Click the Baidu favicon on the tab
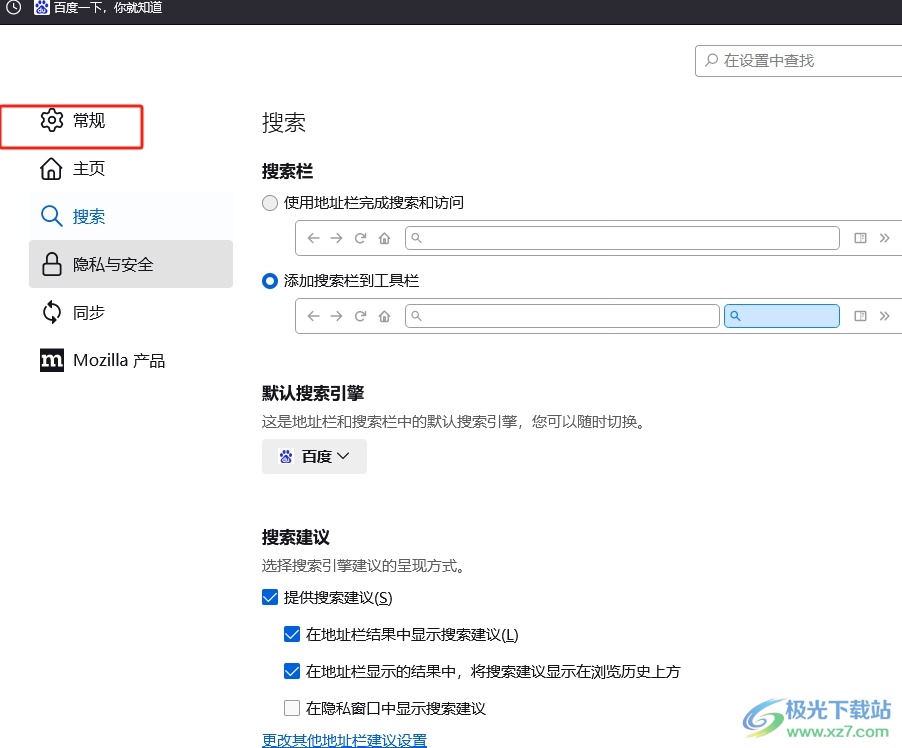The image size is (902, 748). (41, 7)
